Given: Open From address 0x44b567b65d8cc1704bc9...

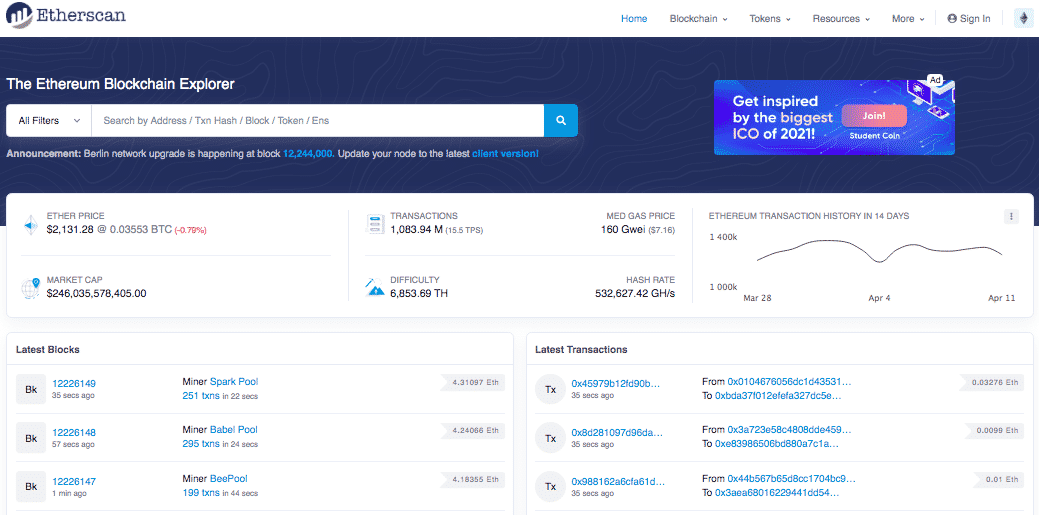Looking at the screenshot, I should [x=791, y=479].
